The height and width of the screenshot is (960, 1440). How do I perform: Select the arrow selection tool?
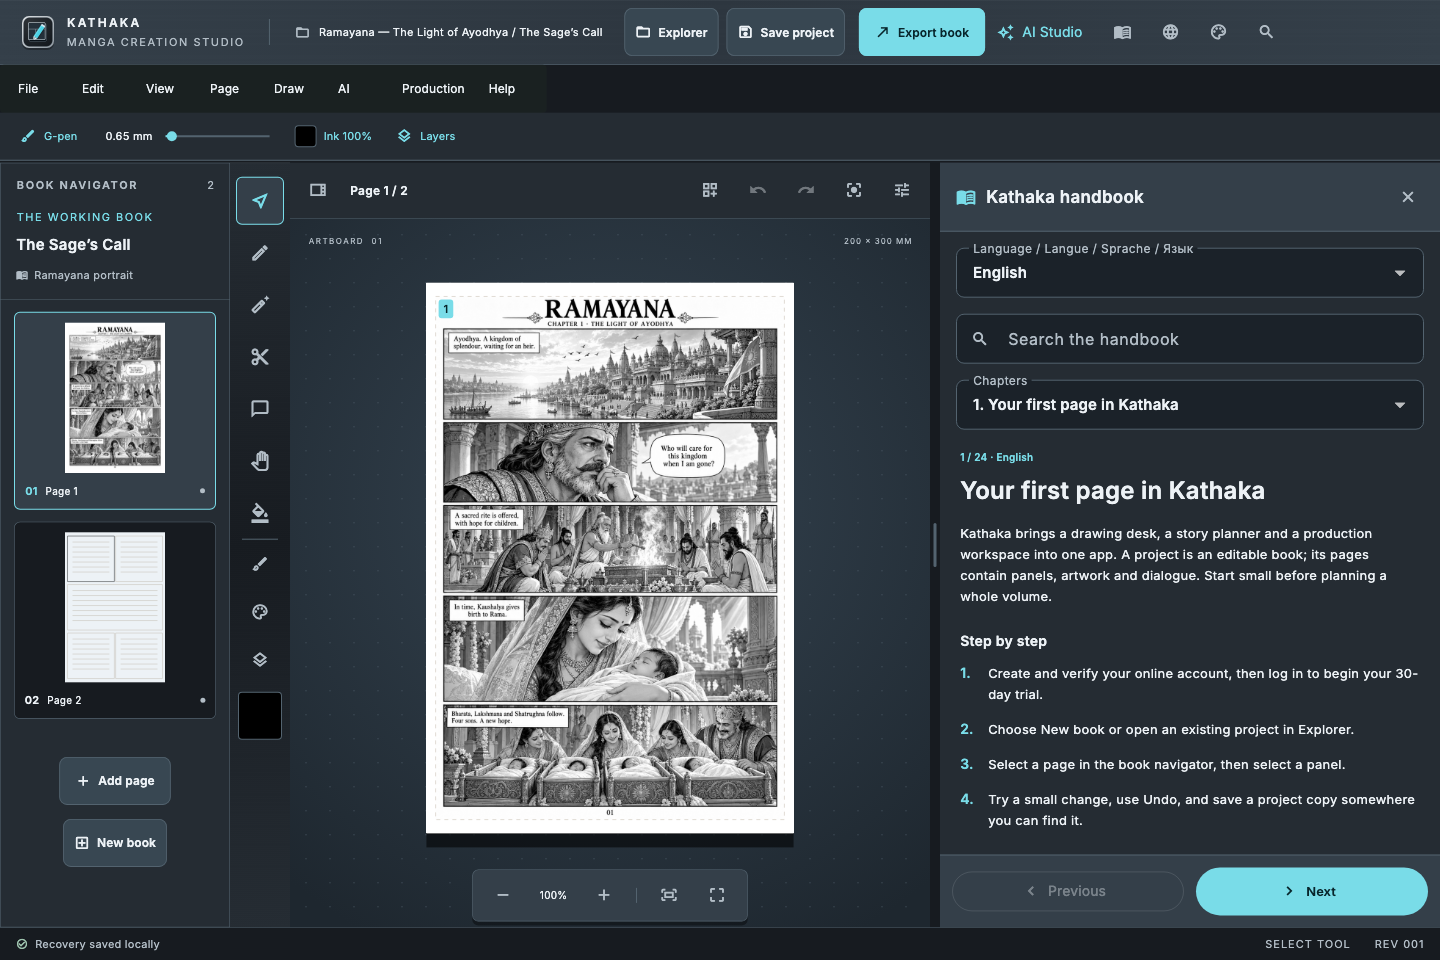260,201
